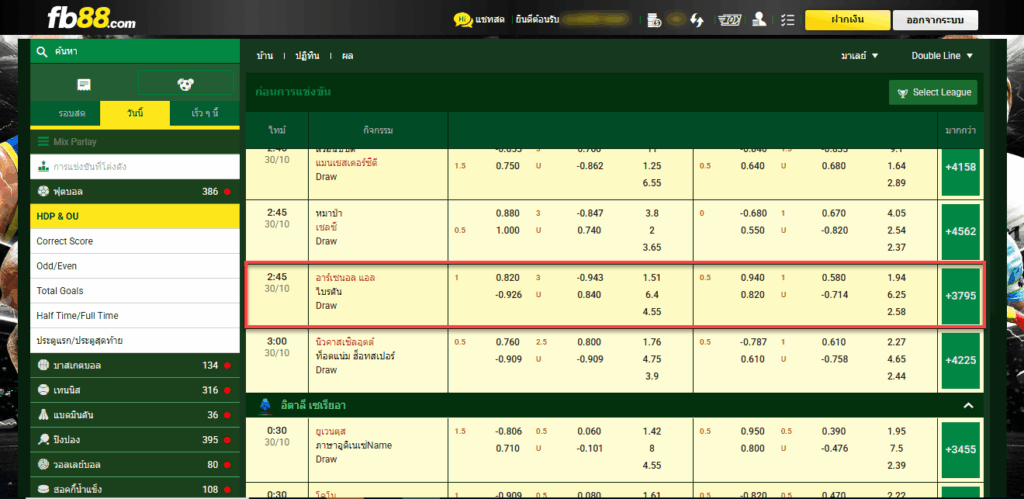The image size is (1024, 499).
Task: Expand more markets +3455 for Juventus match
Action: [961, 450]
